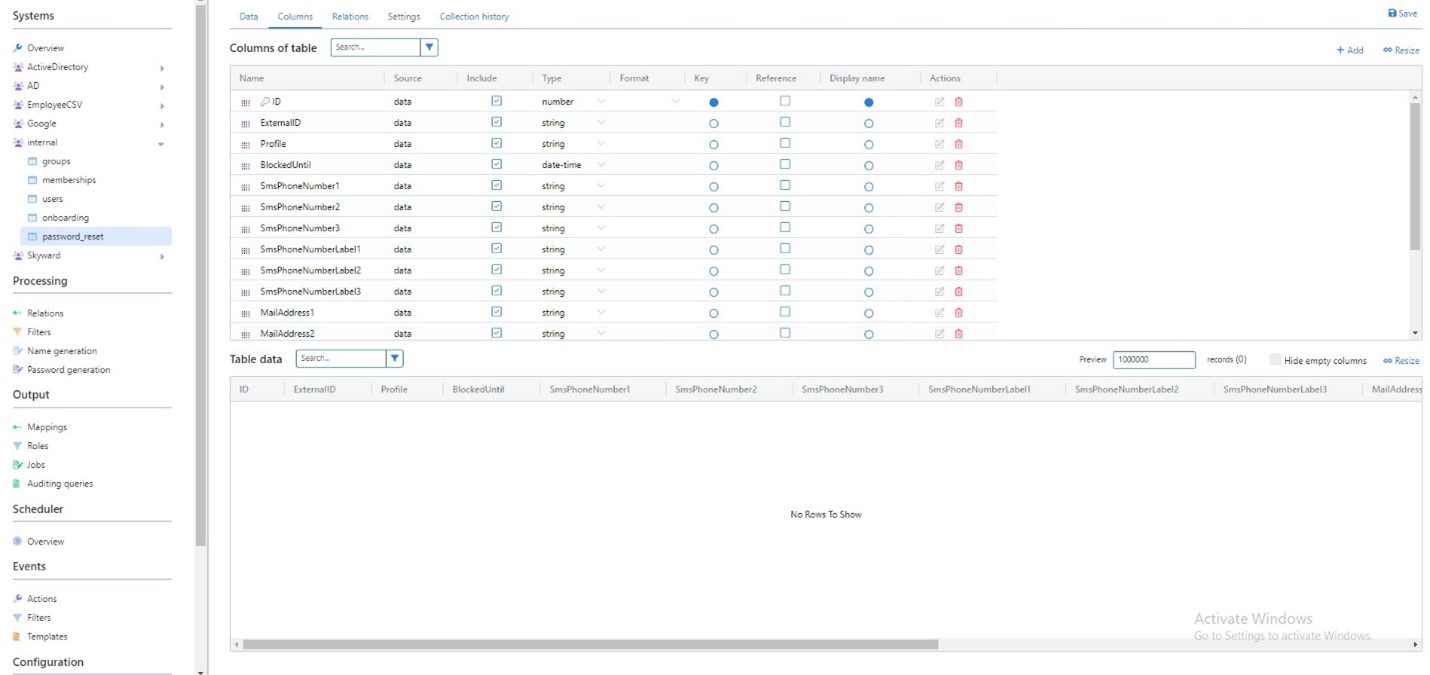
Task: Open the filter funnel next to Table data search
Action: tap(394, 358)
